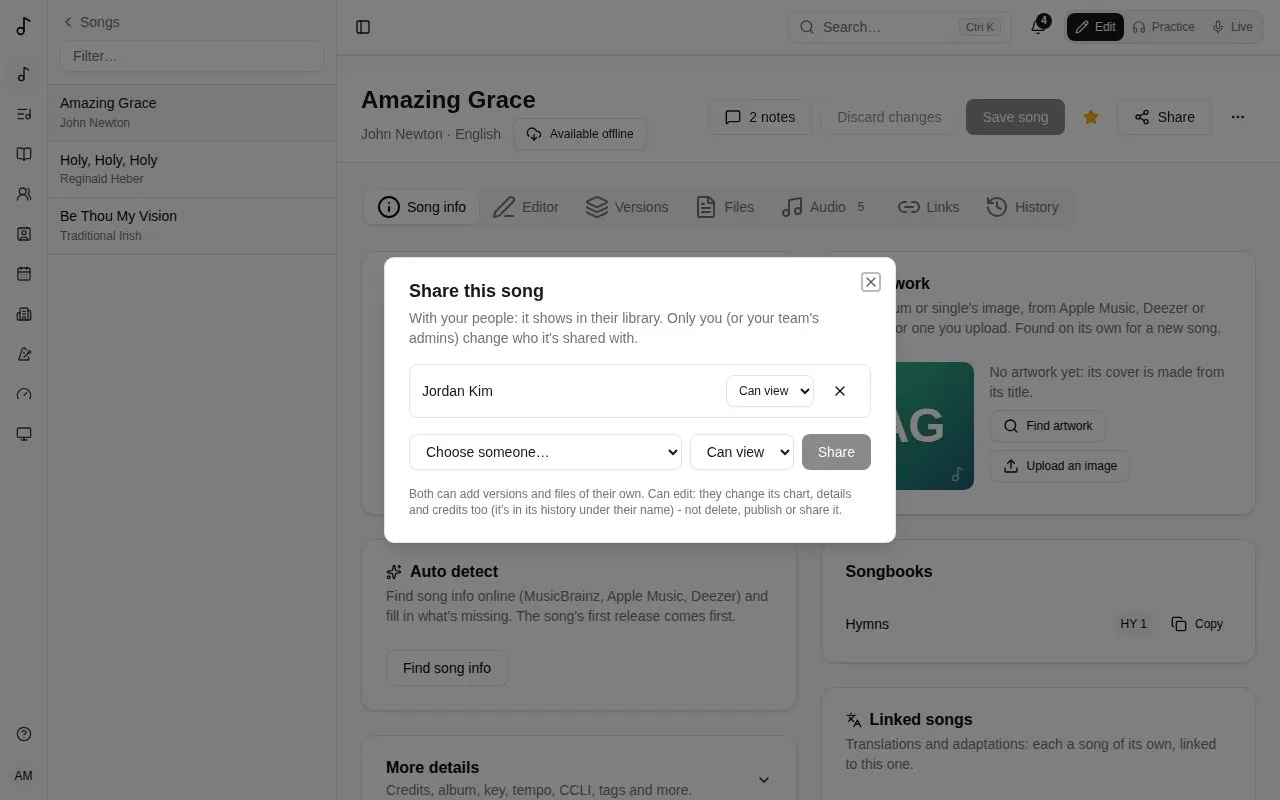The width and height of the screenshot is (1280, 800).
Task: Focus the Search box in top bar
Action: point(900,27)
